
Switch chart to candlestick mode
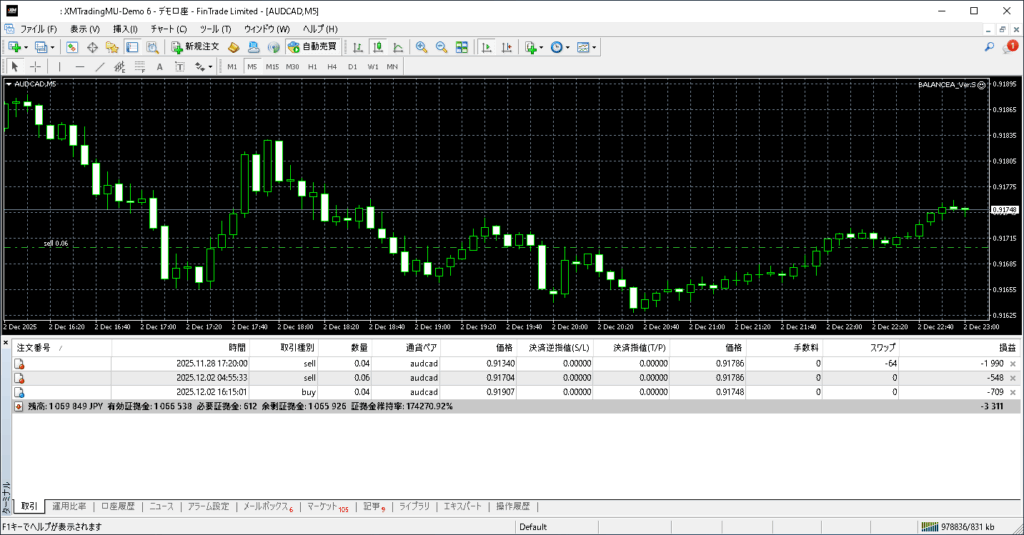[379, 47]
